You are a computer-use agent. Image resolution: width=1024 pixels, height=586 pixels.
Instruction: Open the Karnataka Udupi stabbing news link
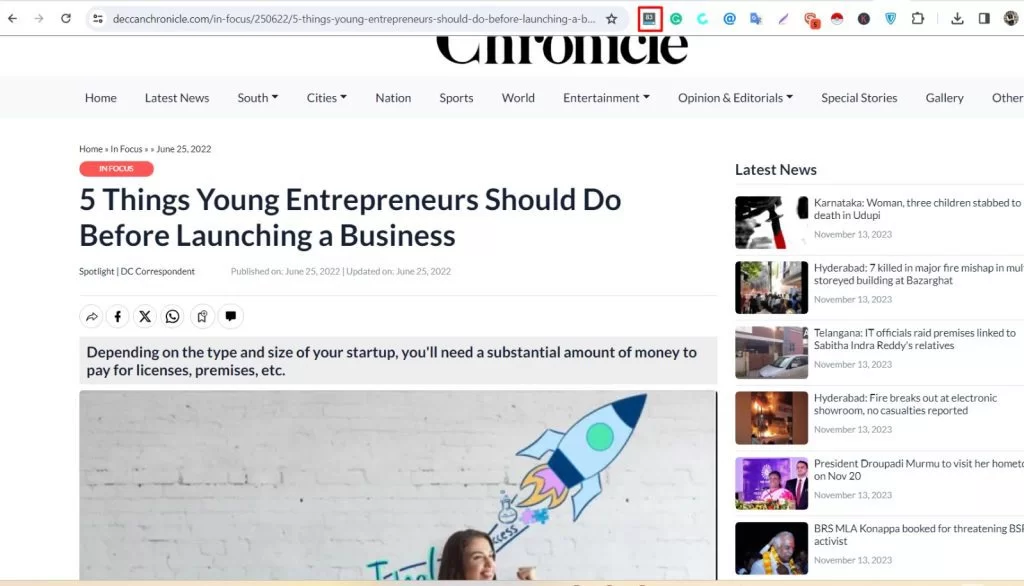917,209
